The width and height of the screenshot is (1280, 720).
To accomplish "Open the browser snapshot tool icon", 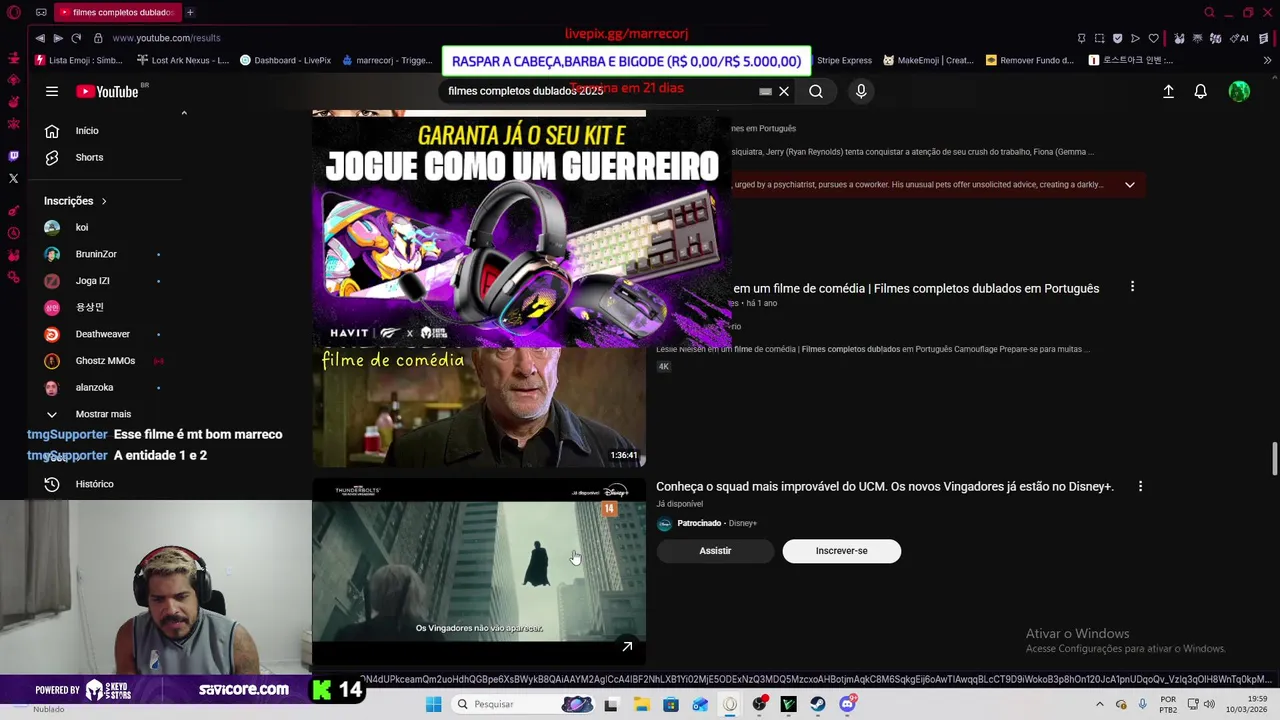I will pyautogui.click(x=1099, y=38).
